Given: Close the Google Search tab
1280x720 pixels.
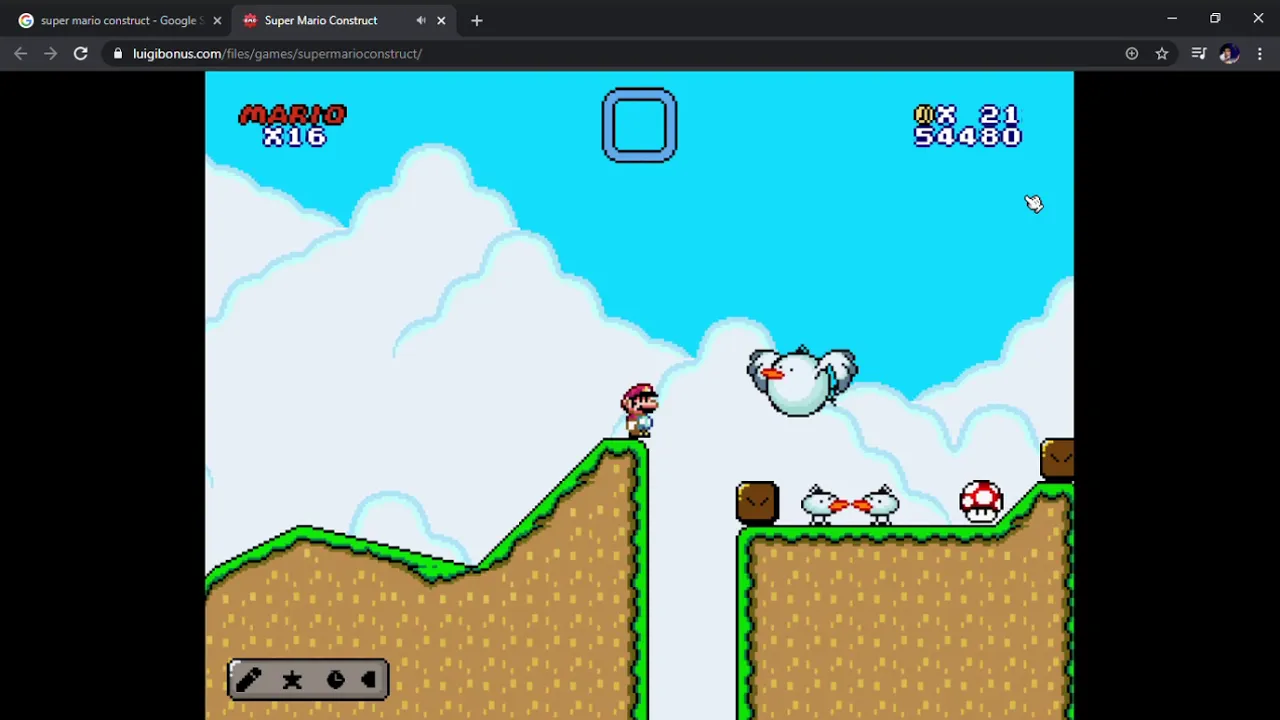Looking at the screenshot, I should (x=217, y=20).
